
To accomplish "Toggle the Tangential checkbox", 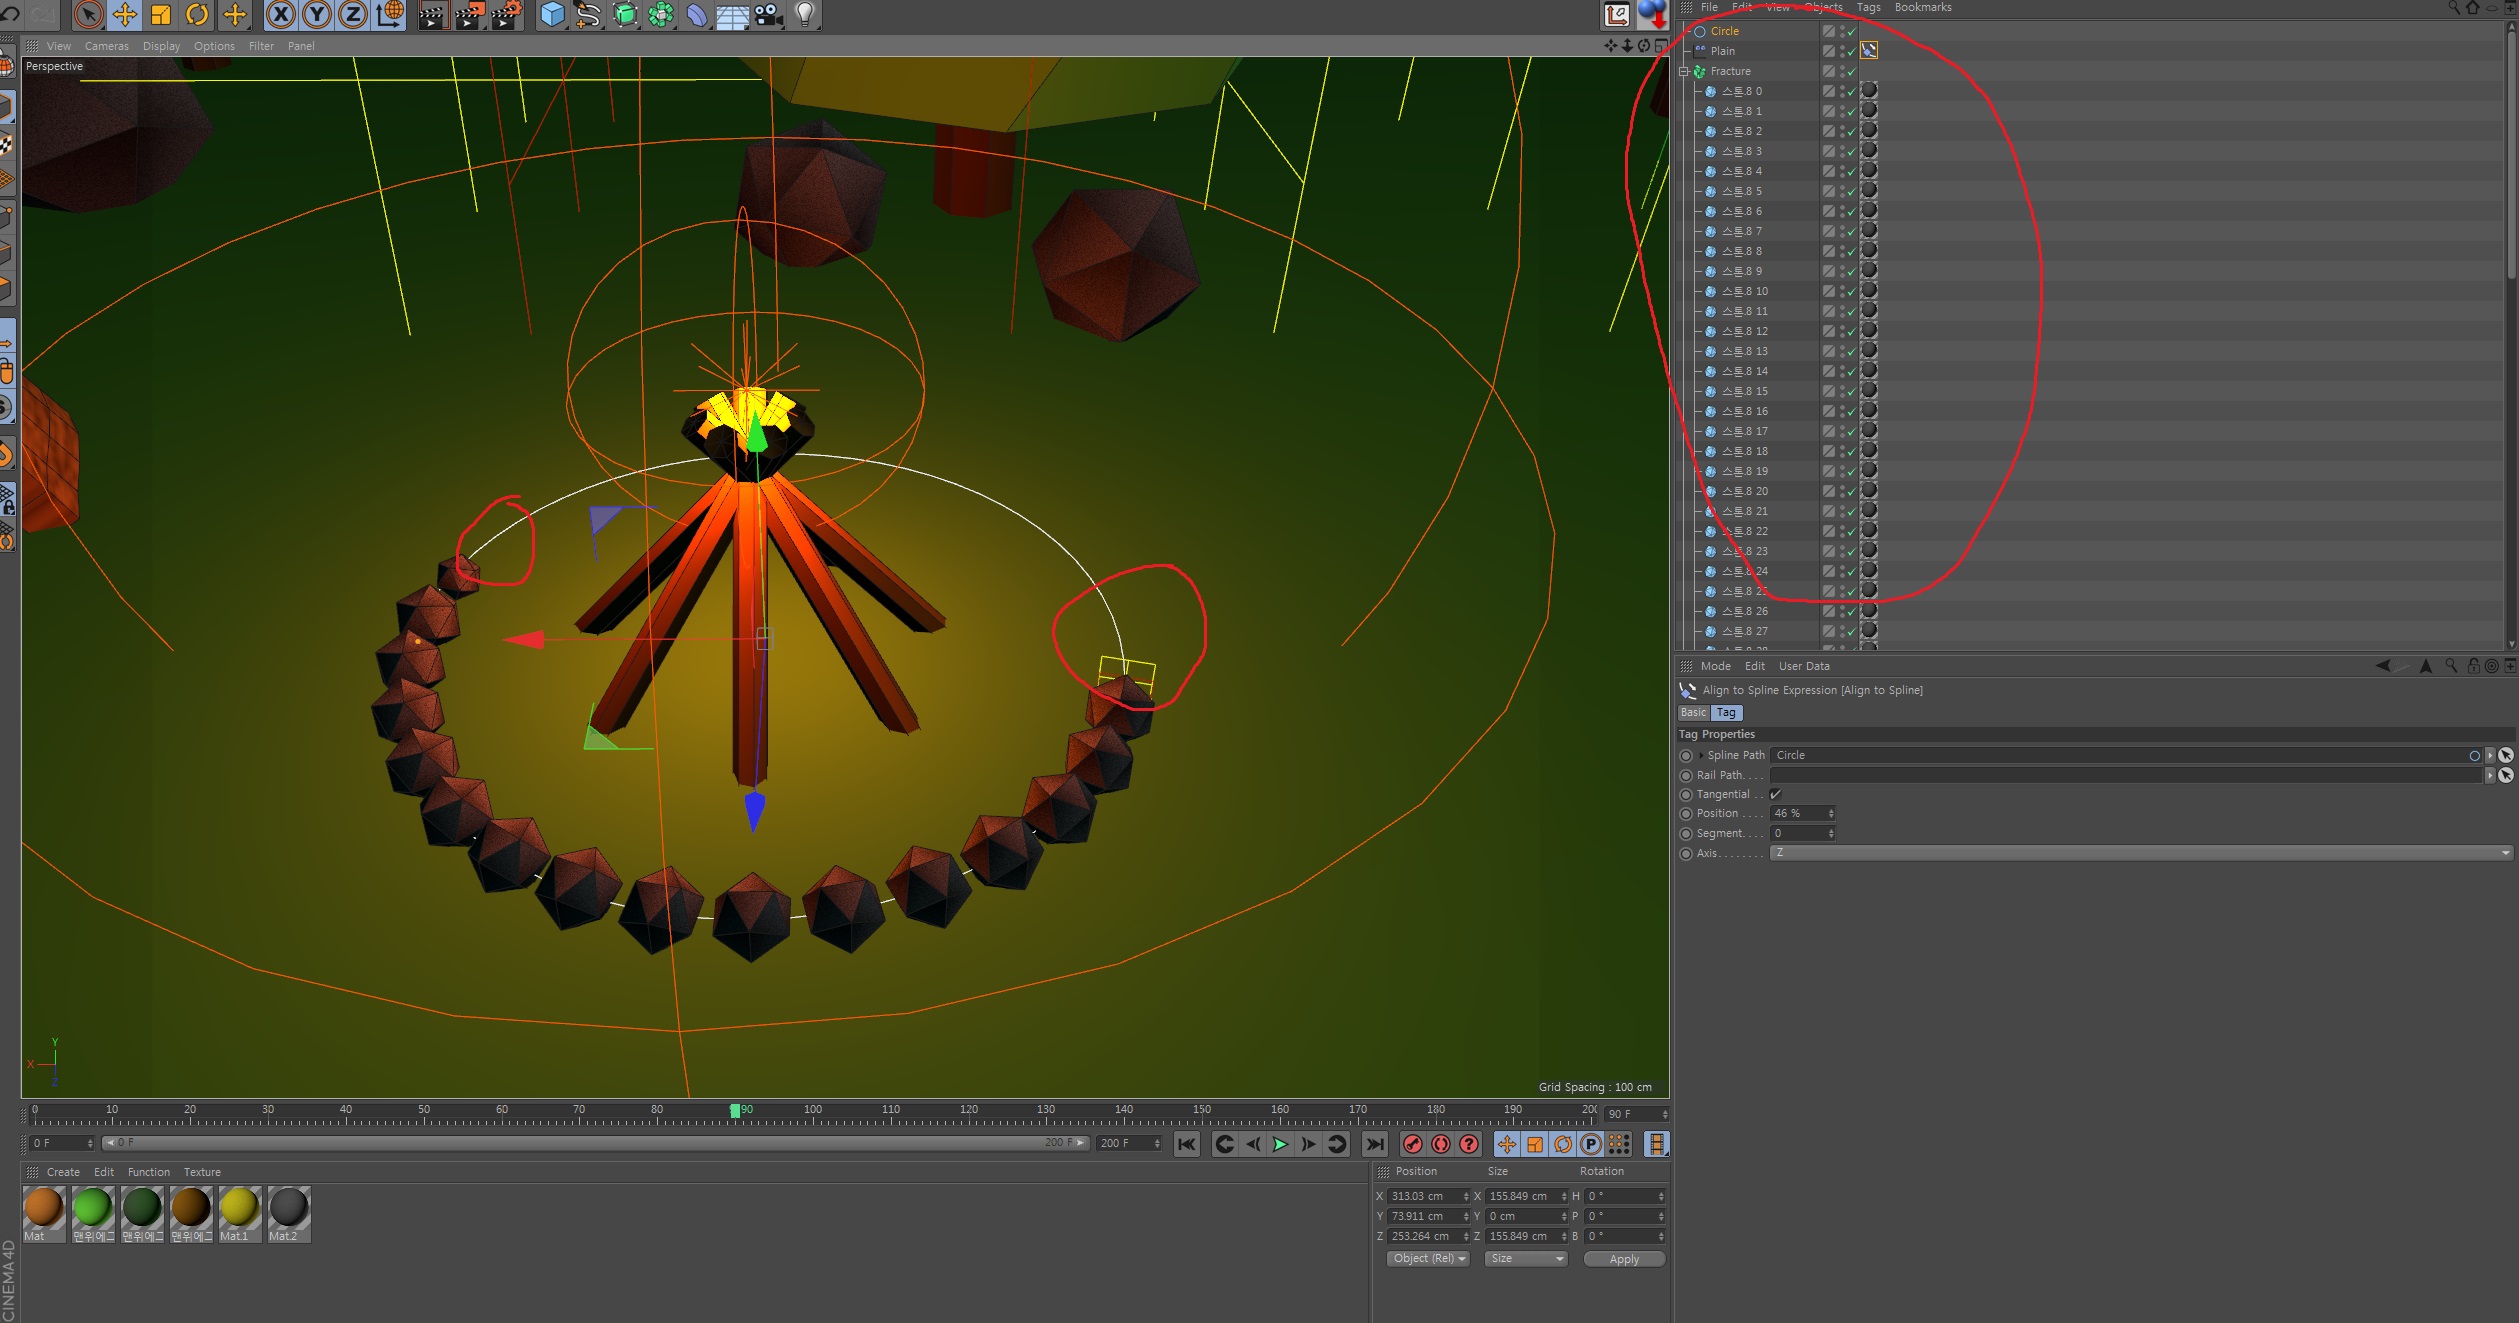I will pyautogui.click(x=1775, y=794).
